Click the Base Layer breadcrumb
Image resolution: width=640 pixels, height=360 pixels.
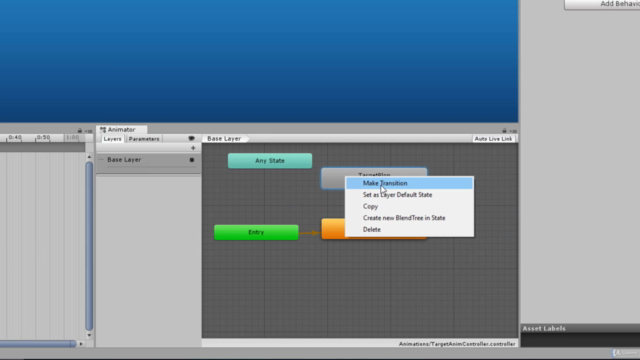224,139
